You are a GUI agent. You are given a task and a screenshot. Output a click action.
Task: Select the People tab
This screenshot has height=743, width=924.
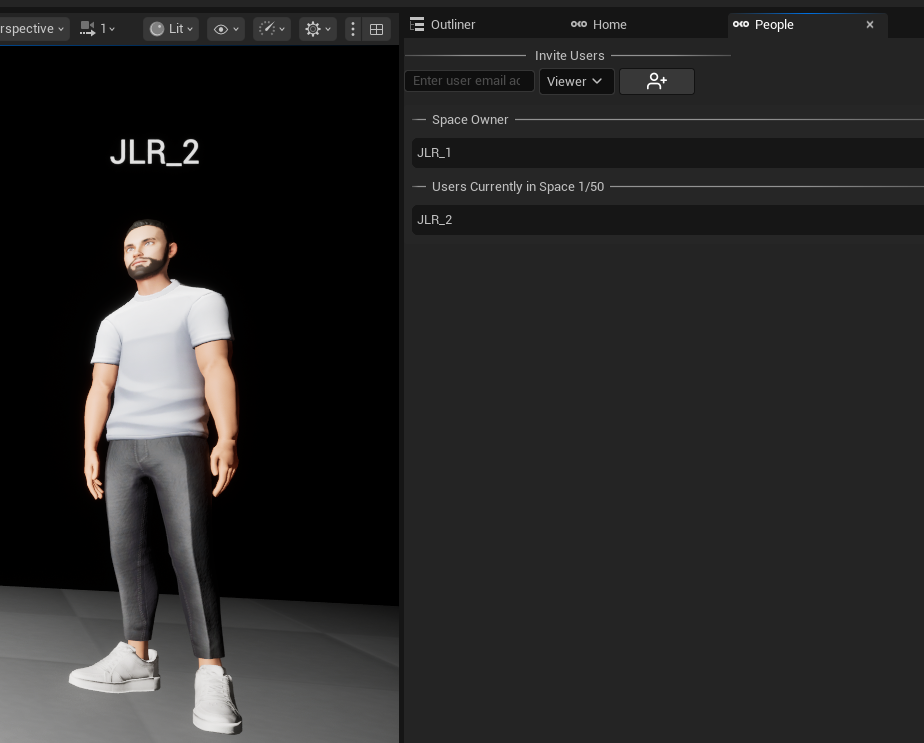click(x=774, y=24)
